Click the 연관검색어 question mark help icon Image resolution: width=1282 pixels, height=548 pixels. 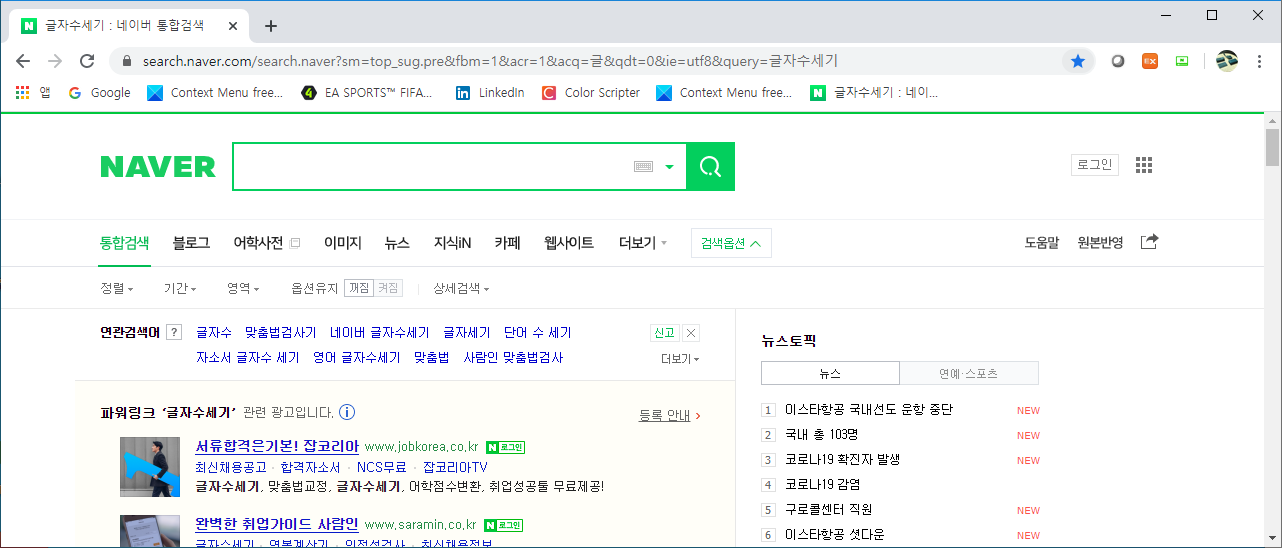click(174, 333)
